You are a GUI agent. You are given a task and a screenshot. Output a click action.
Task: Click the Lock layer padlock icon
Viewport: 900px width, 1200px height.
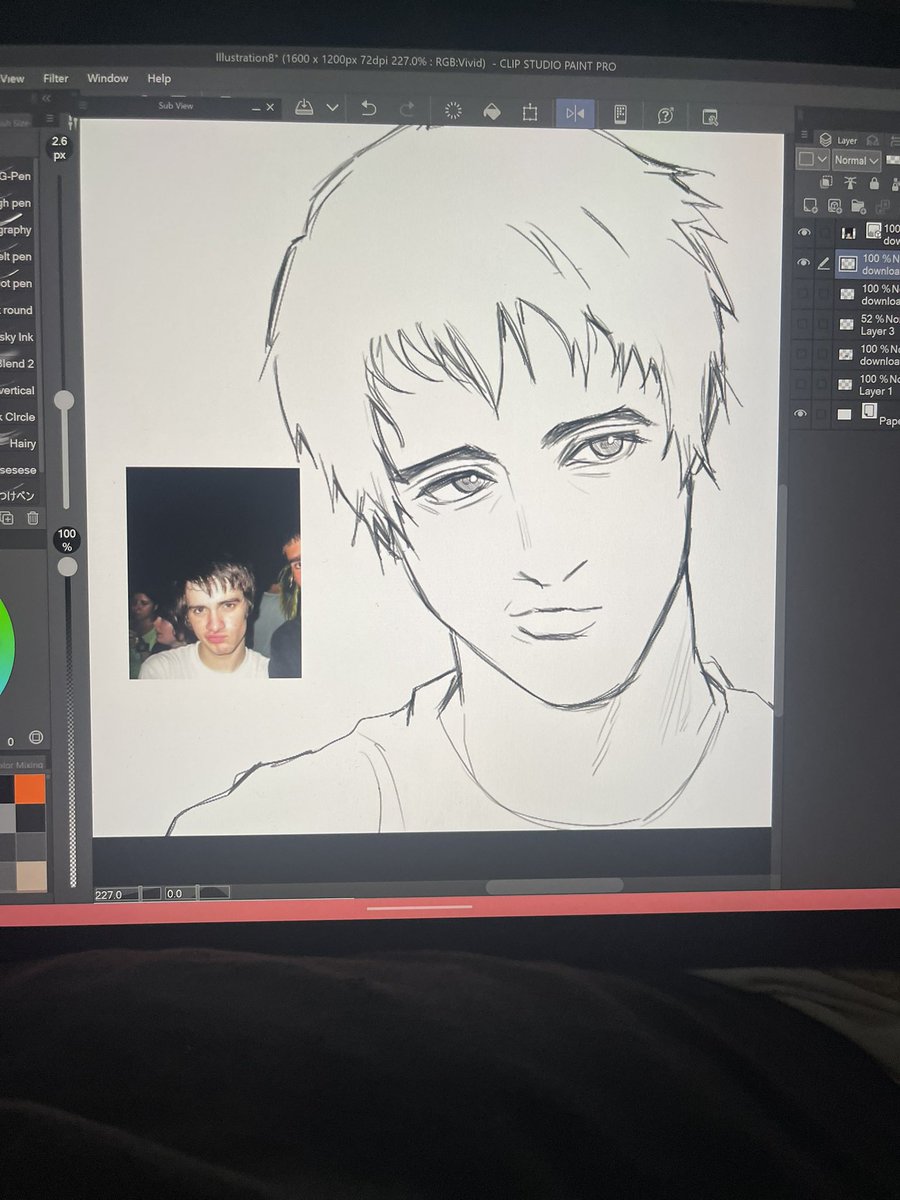coord(874,183)
